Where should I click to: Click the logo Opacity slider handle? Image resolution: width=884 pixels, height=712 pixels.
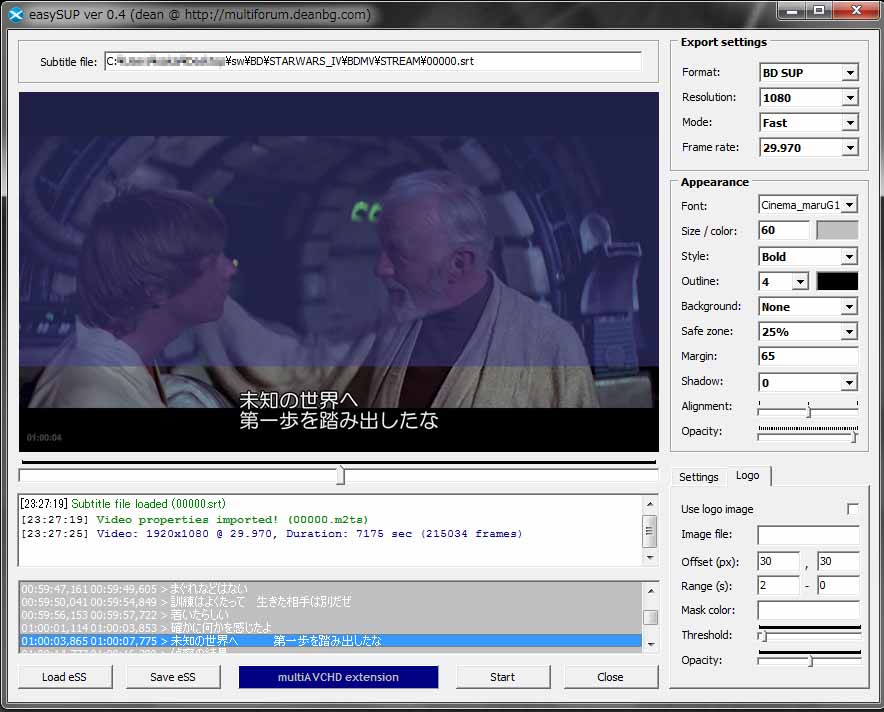pyautogui.click(x=810, y=661)
